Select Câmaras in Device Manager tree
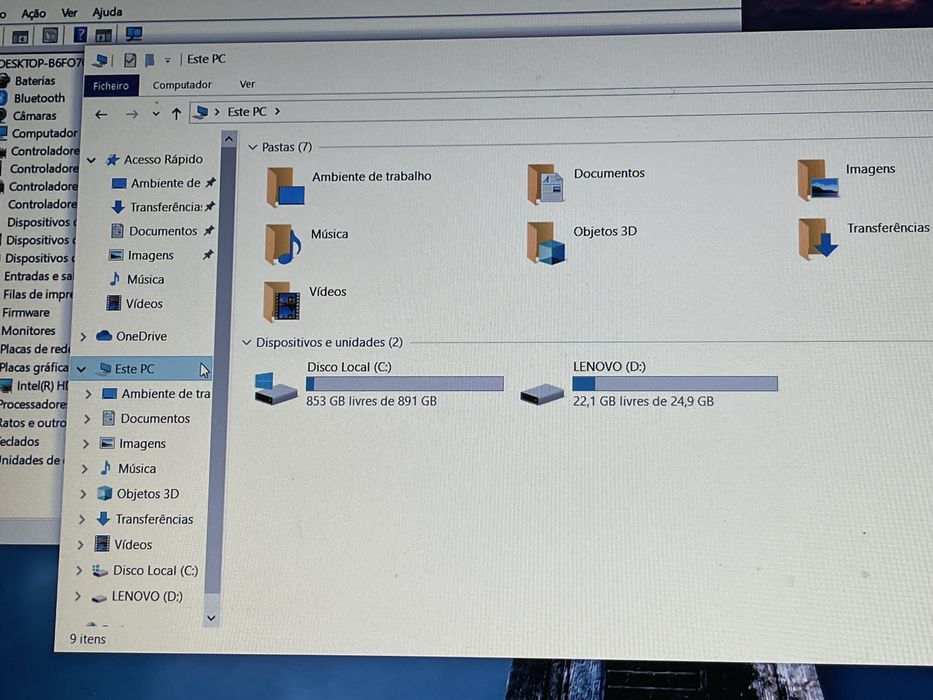This screenshot has height=700, width=933. (35, 116)
